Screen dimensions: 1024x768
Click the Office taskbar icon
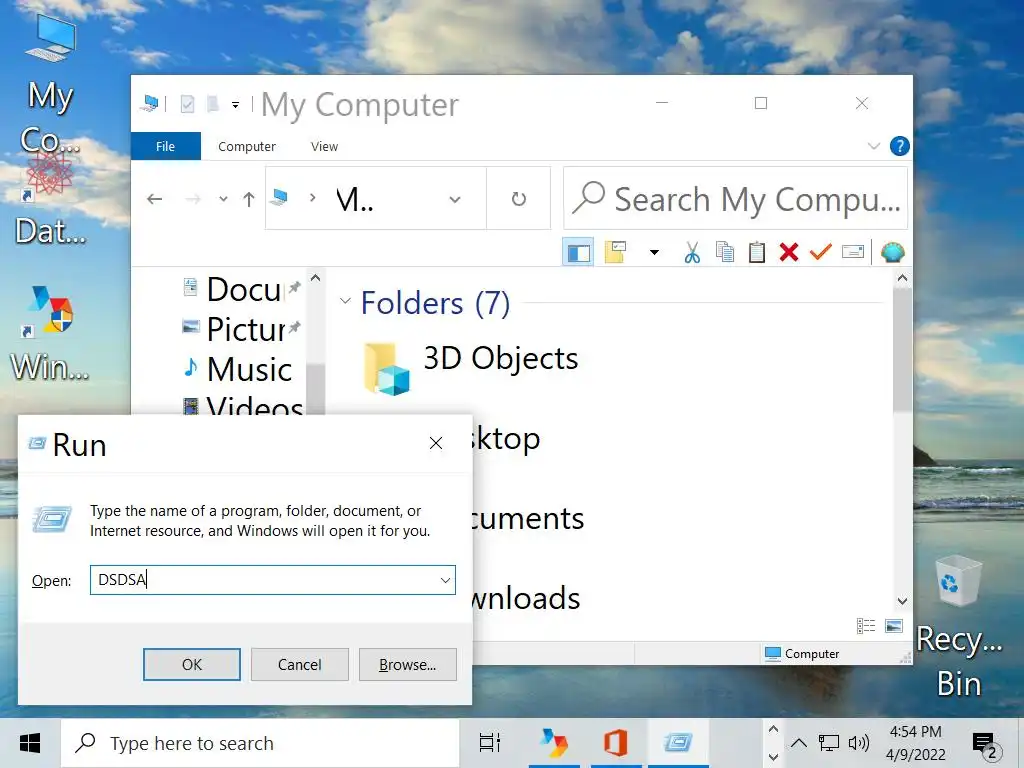pos(615,743)
